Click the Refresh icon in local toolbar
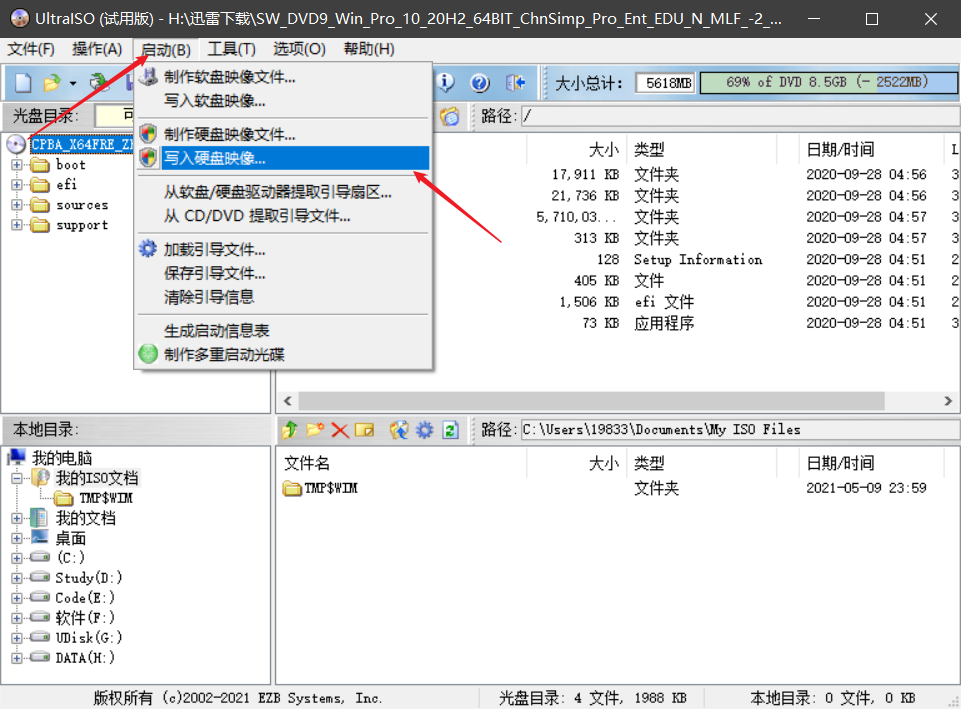This screenshot has height=709, width=961. point(450,430)
